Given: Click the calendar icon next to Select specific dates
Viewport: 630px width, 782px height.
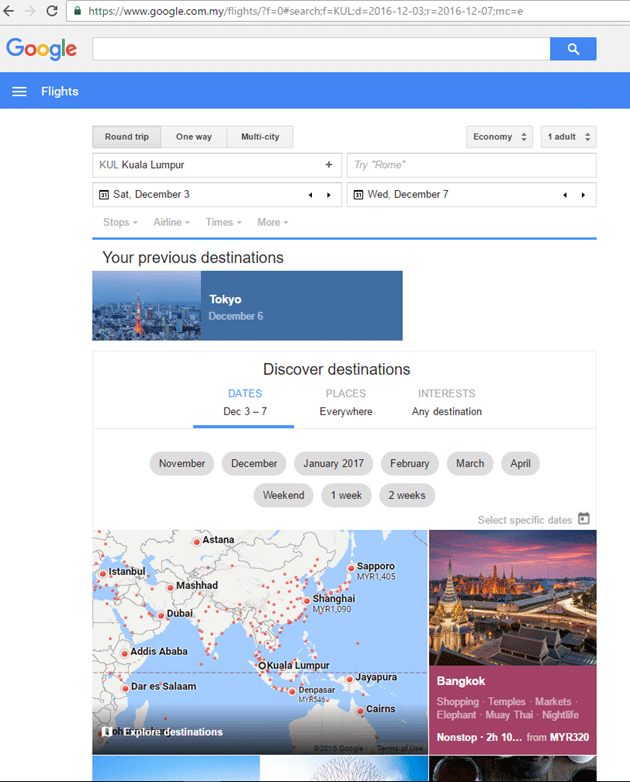Looking at the screenshot, I should point(584,519).
